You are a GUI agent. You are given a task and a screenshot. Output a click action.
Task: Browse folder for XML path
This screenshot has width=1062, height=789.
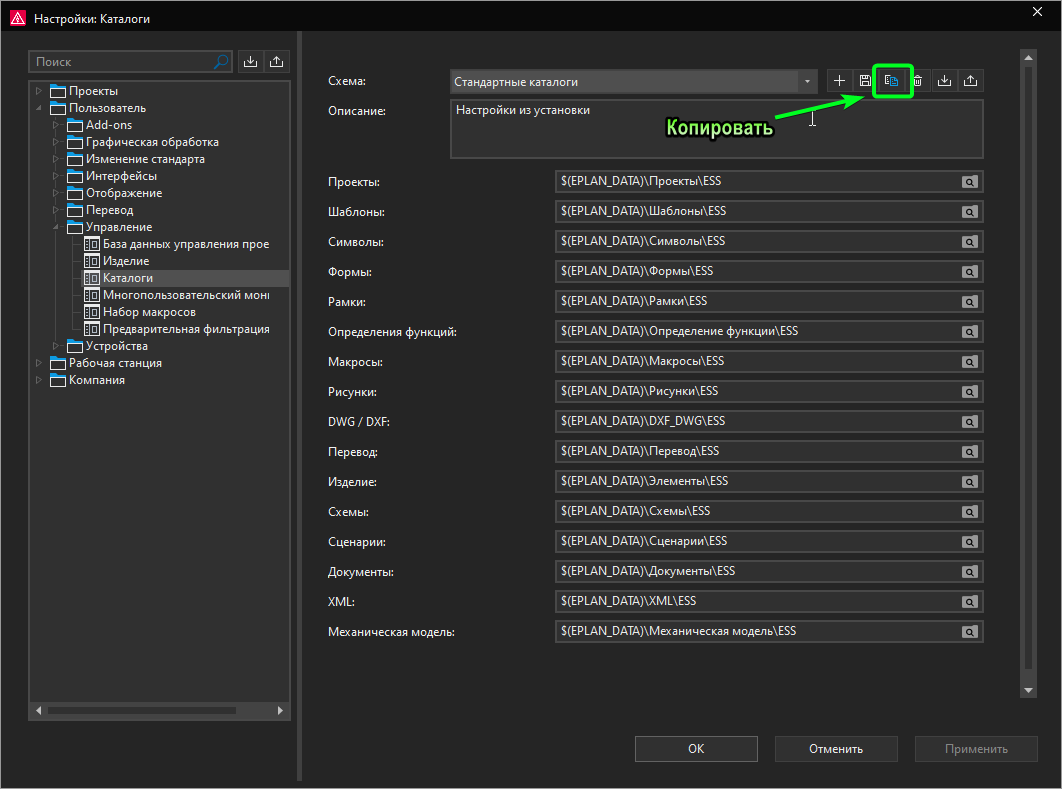(x=970, y=601)
